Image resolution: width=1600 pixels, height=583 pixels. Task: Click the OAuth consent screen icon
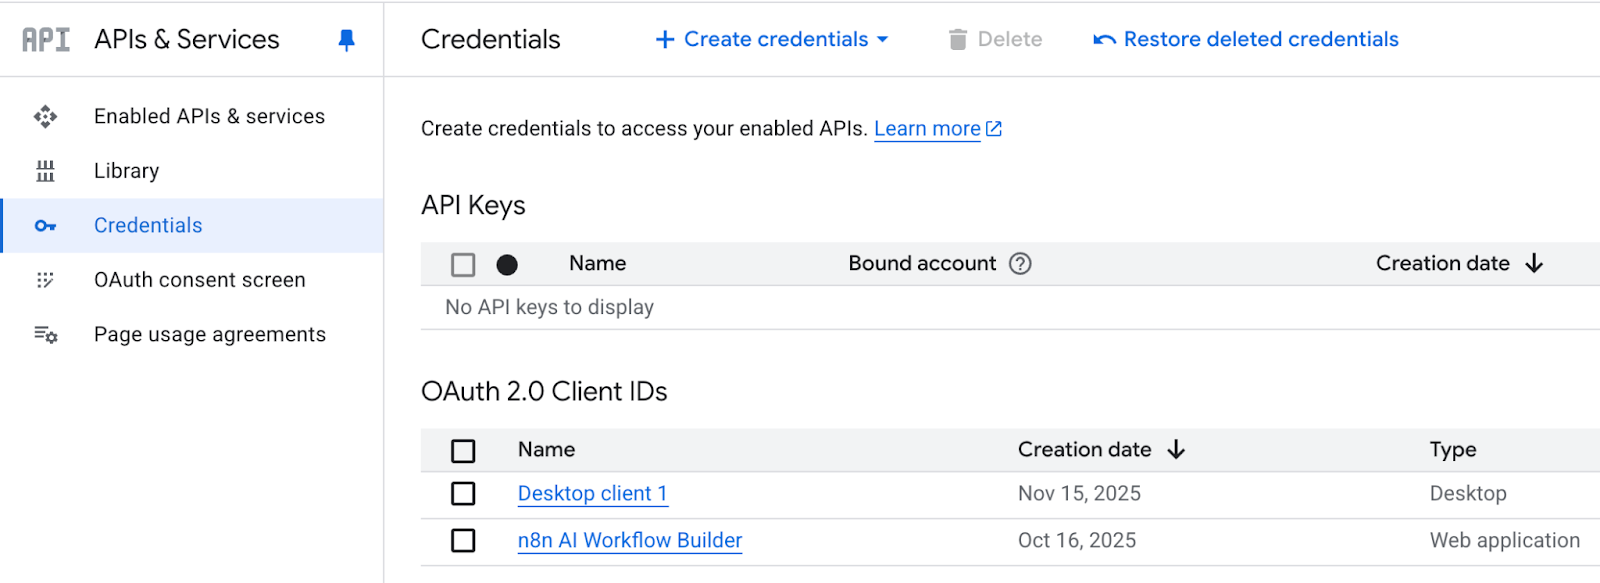(45, 280)
